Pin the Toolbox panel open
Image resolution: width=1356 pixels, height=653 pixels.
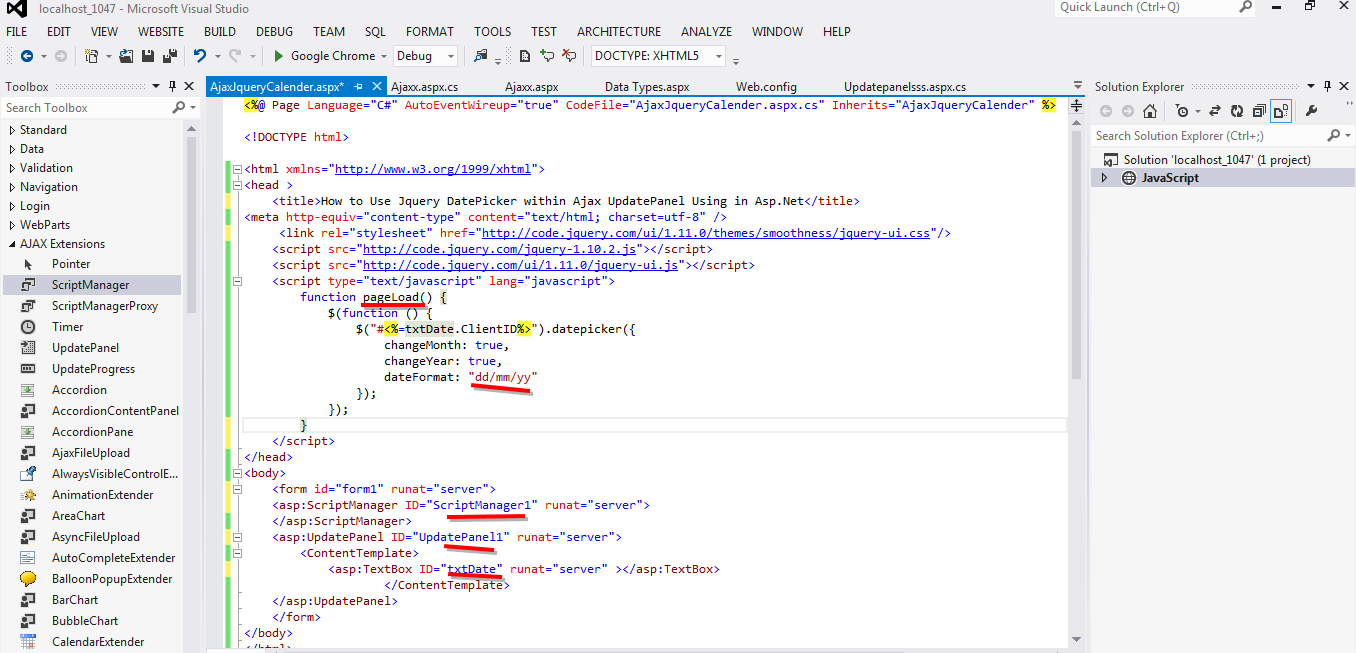(x=172, y=86)
